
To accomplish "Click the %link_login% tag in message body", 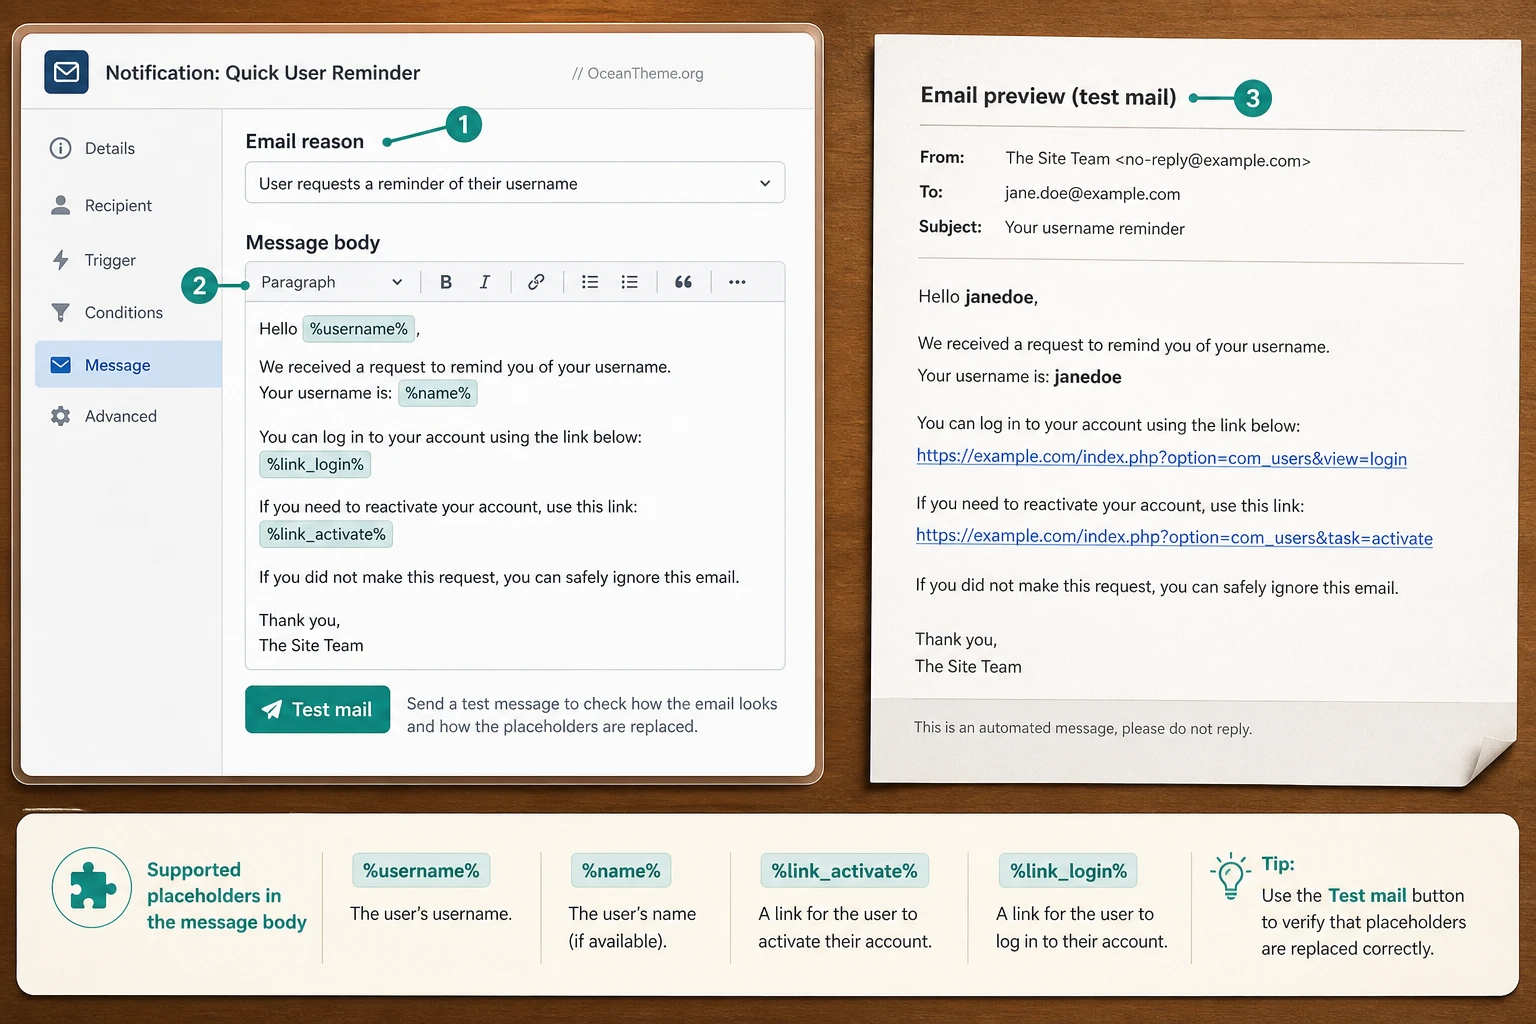I will click(315, 464).
